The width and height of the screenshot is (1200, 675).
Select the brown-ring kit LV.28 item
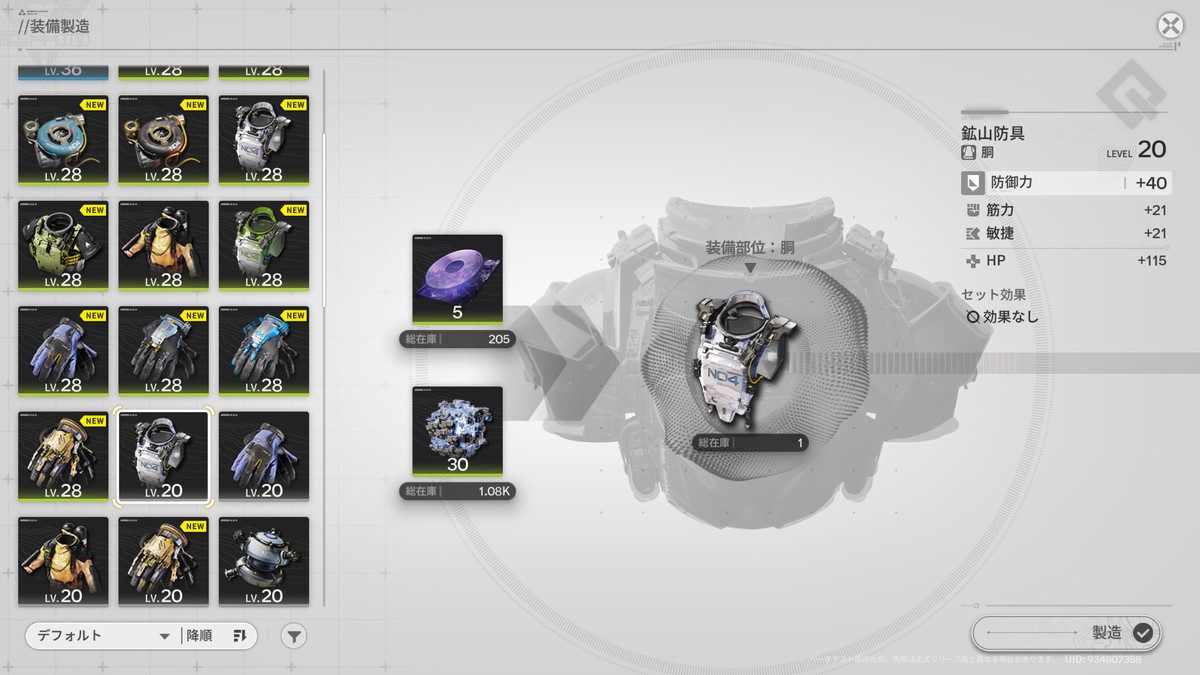(164, 140)
